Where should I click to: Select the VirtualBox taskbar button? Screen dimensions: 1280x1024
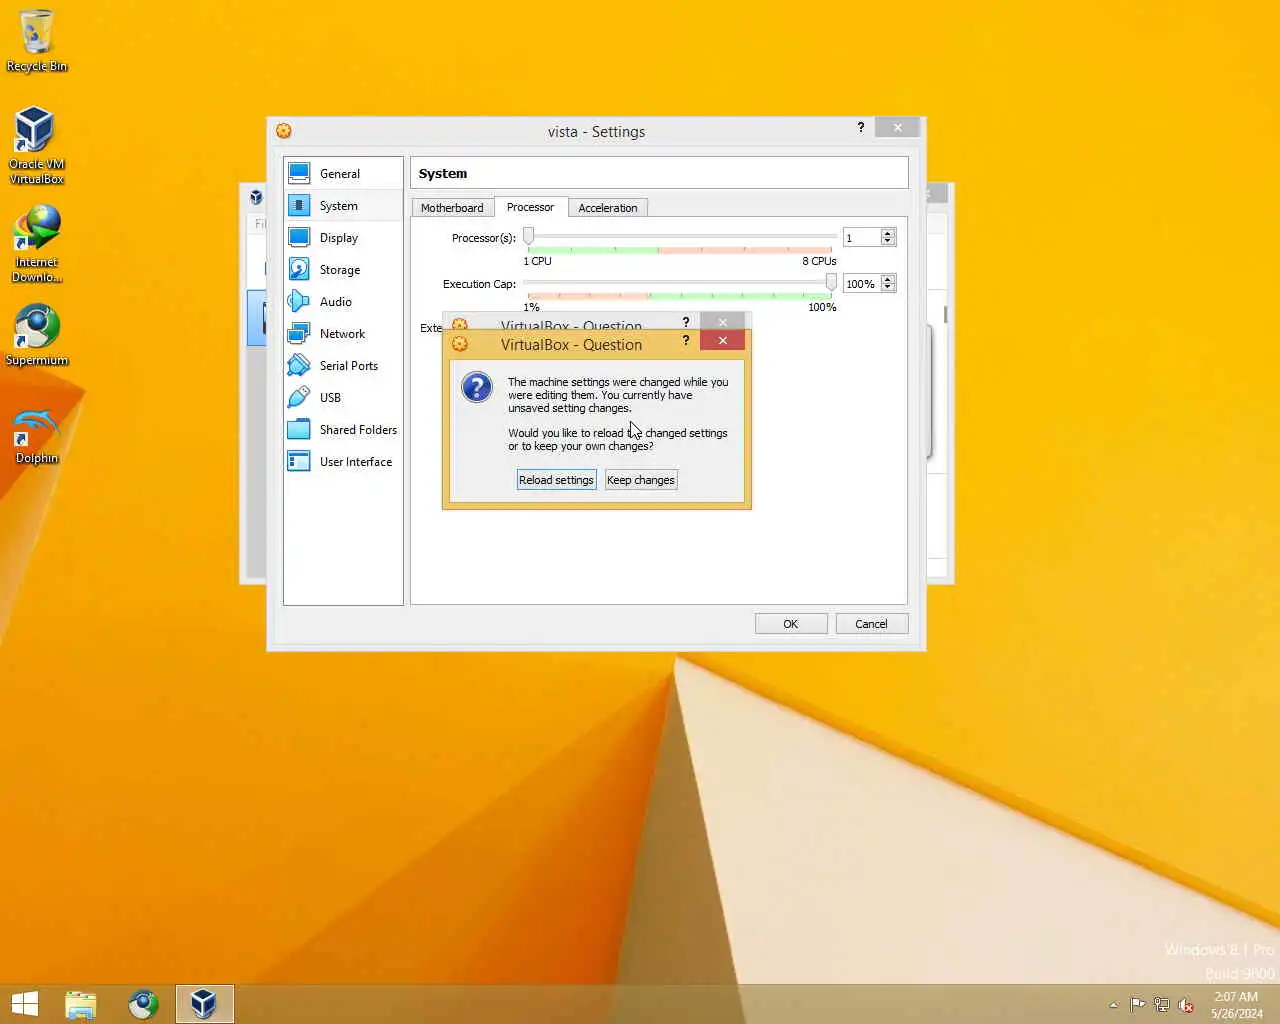[205, 1004]
